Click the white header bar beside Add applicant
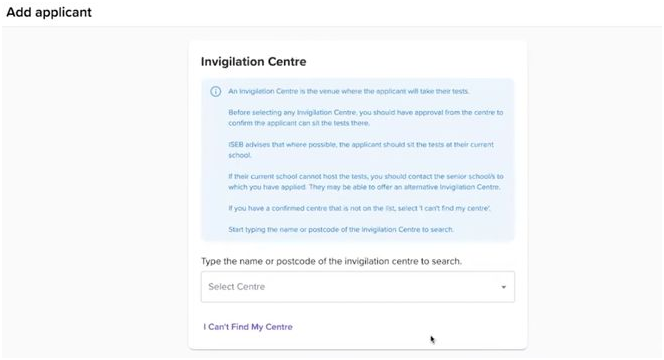Viewport: 664px width, 360px height. [x=373, y=13]
